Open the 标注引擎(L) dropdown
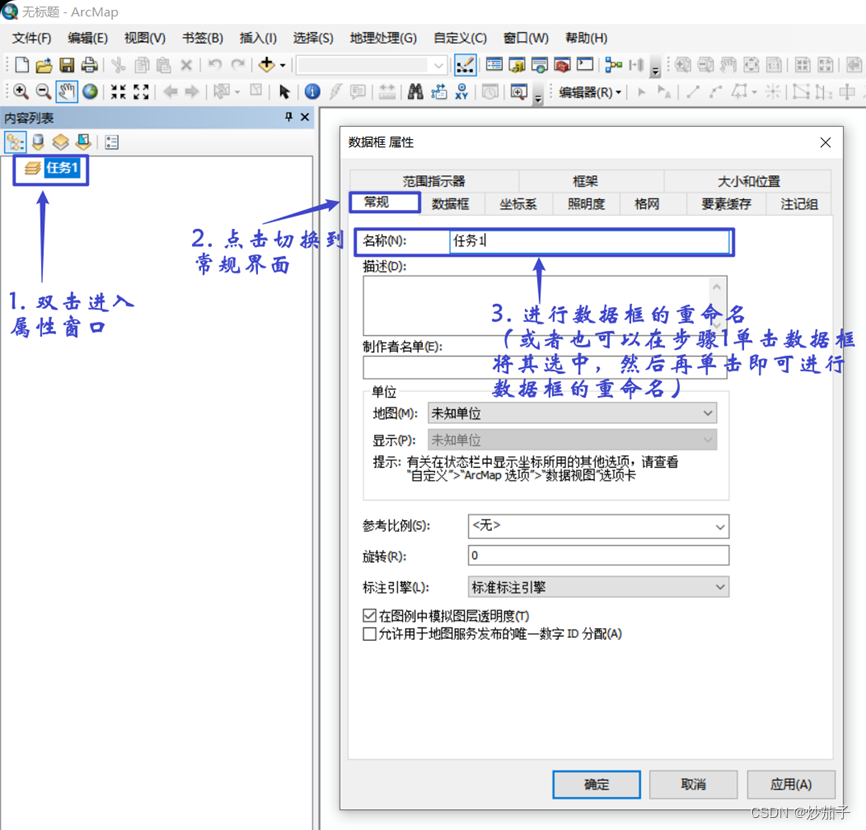This screenshot has height=830, width=866. coord(598,587)
